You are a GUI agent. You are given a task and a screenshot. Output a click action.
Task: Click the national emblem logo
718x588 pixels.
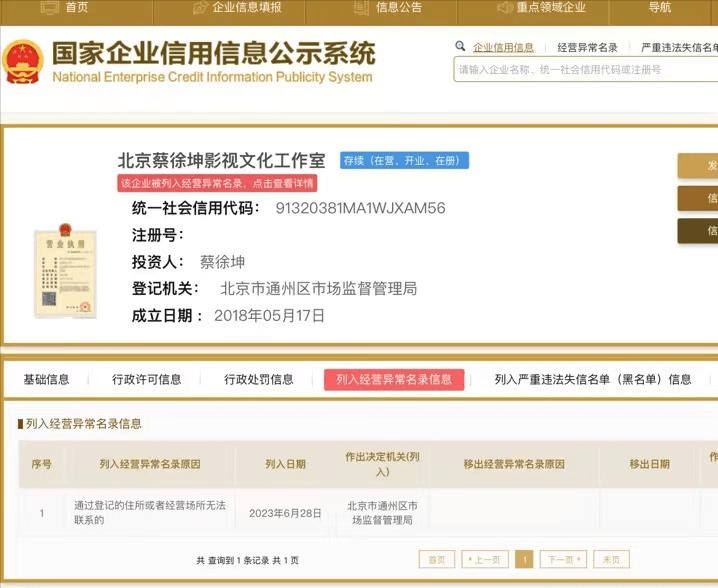pos(22,62)
